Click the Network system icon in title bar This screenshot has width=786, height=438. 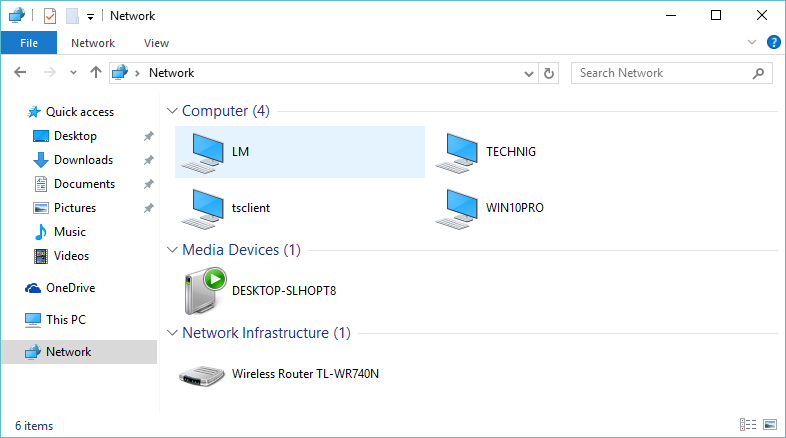point(17,16)
